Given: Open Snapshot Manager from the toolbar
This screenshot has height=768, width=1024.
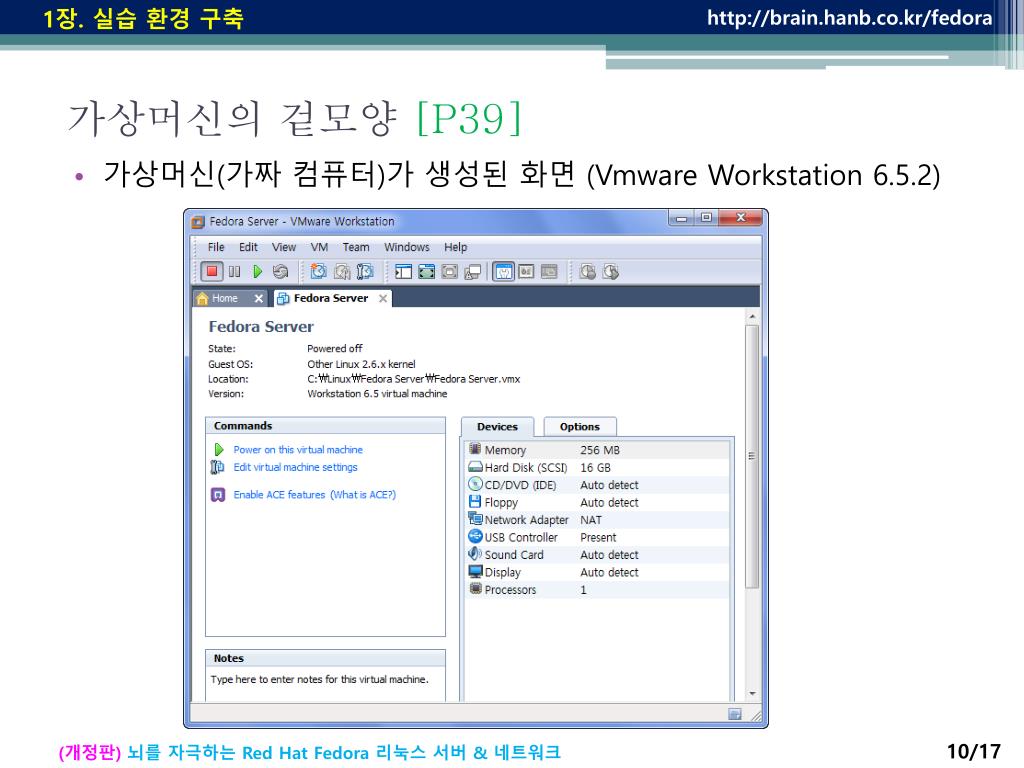Looking at the screenshot, I should pyautogui.click(x=365, y=271).
